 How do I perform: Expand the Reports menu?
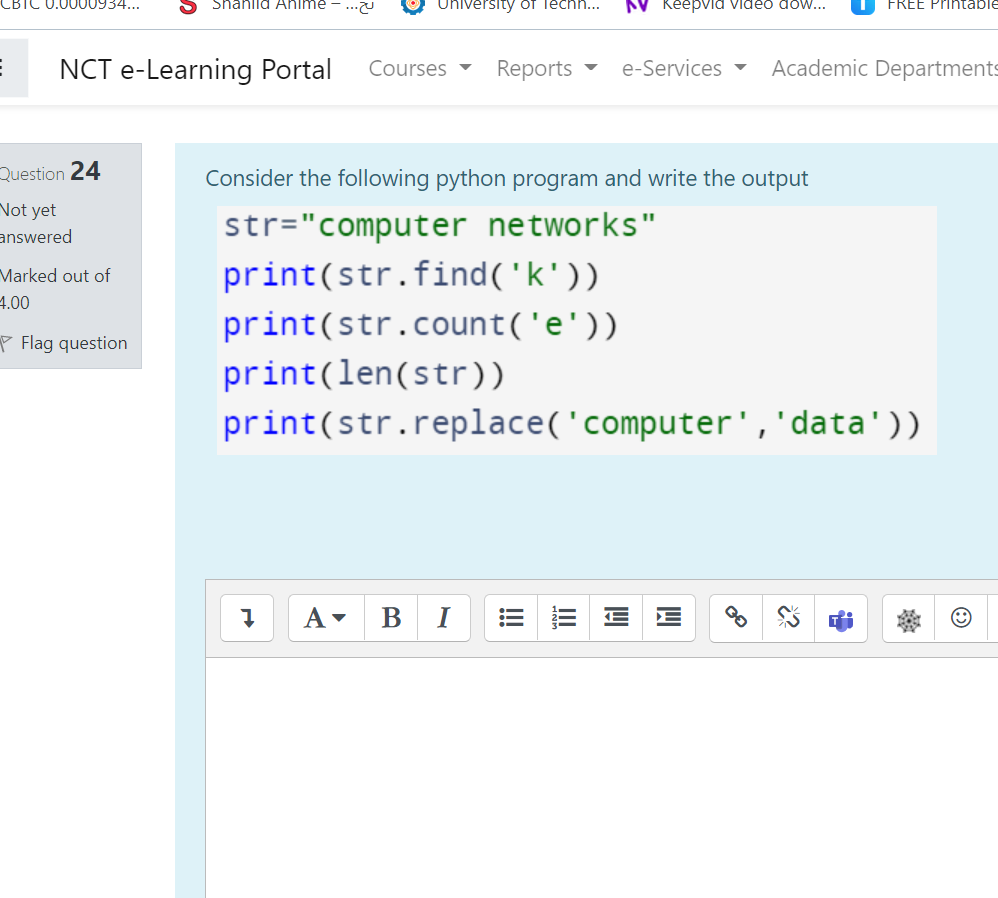[x=546, y=68]
